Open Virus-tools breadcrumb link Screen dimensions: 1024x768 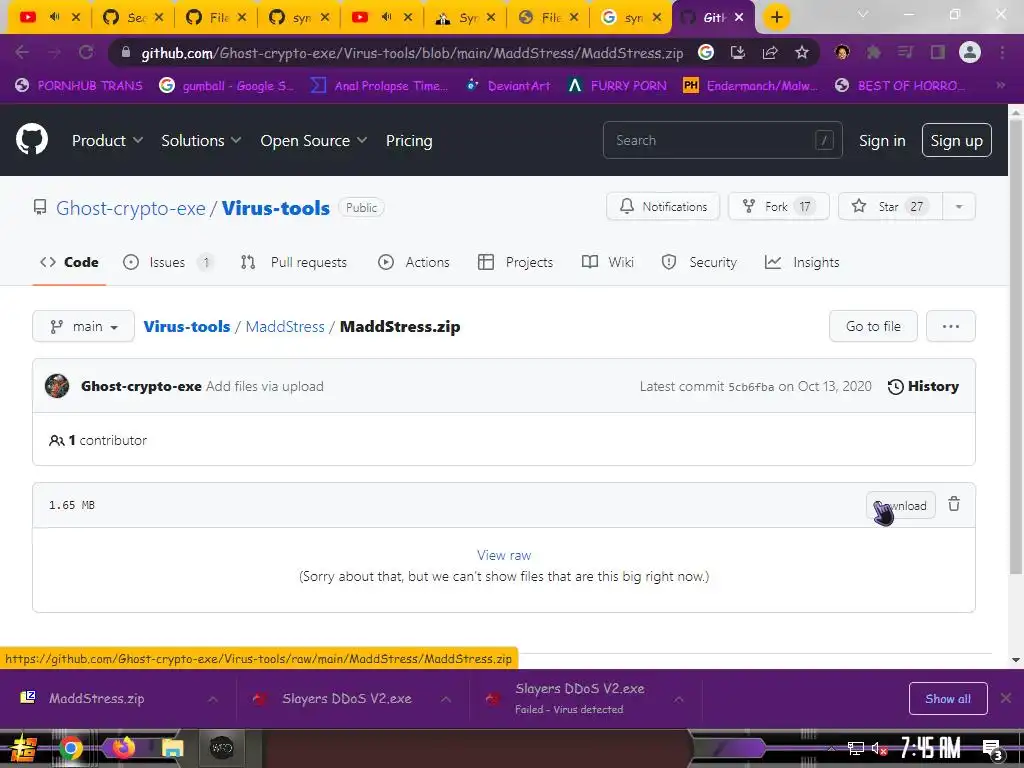point(187,327)
